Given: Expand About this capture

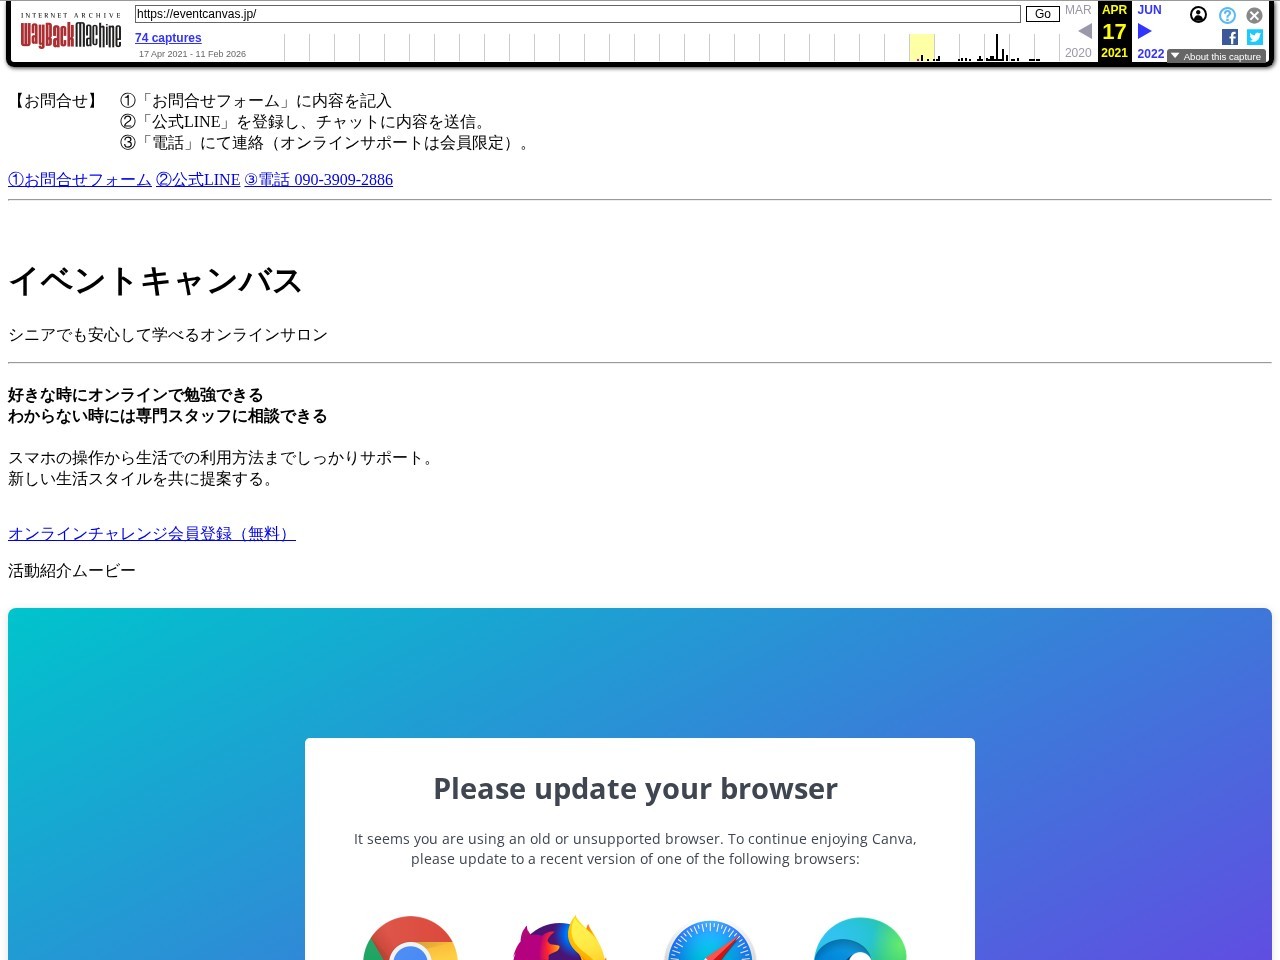Looking at the screenshot, I should [x=1216, y=57].
